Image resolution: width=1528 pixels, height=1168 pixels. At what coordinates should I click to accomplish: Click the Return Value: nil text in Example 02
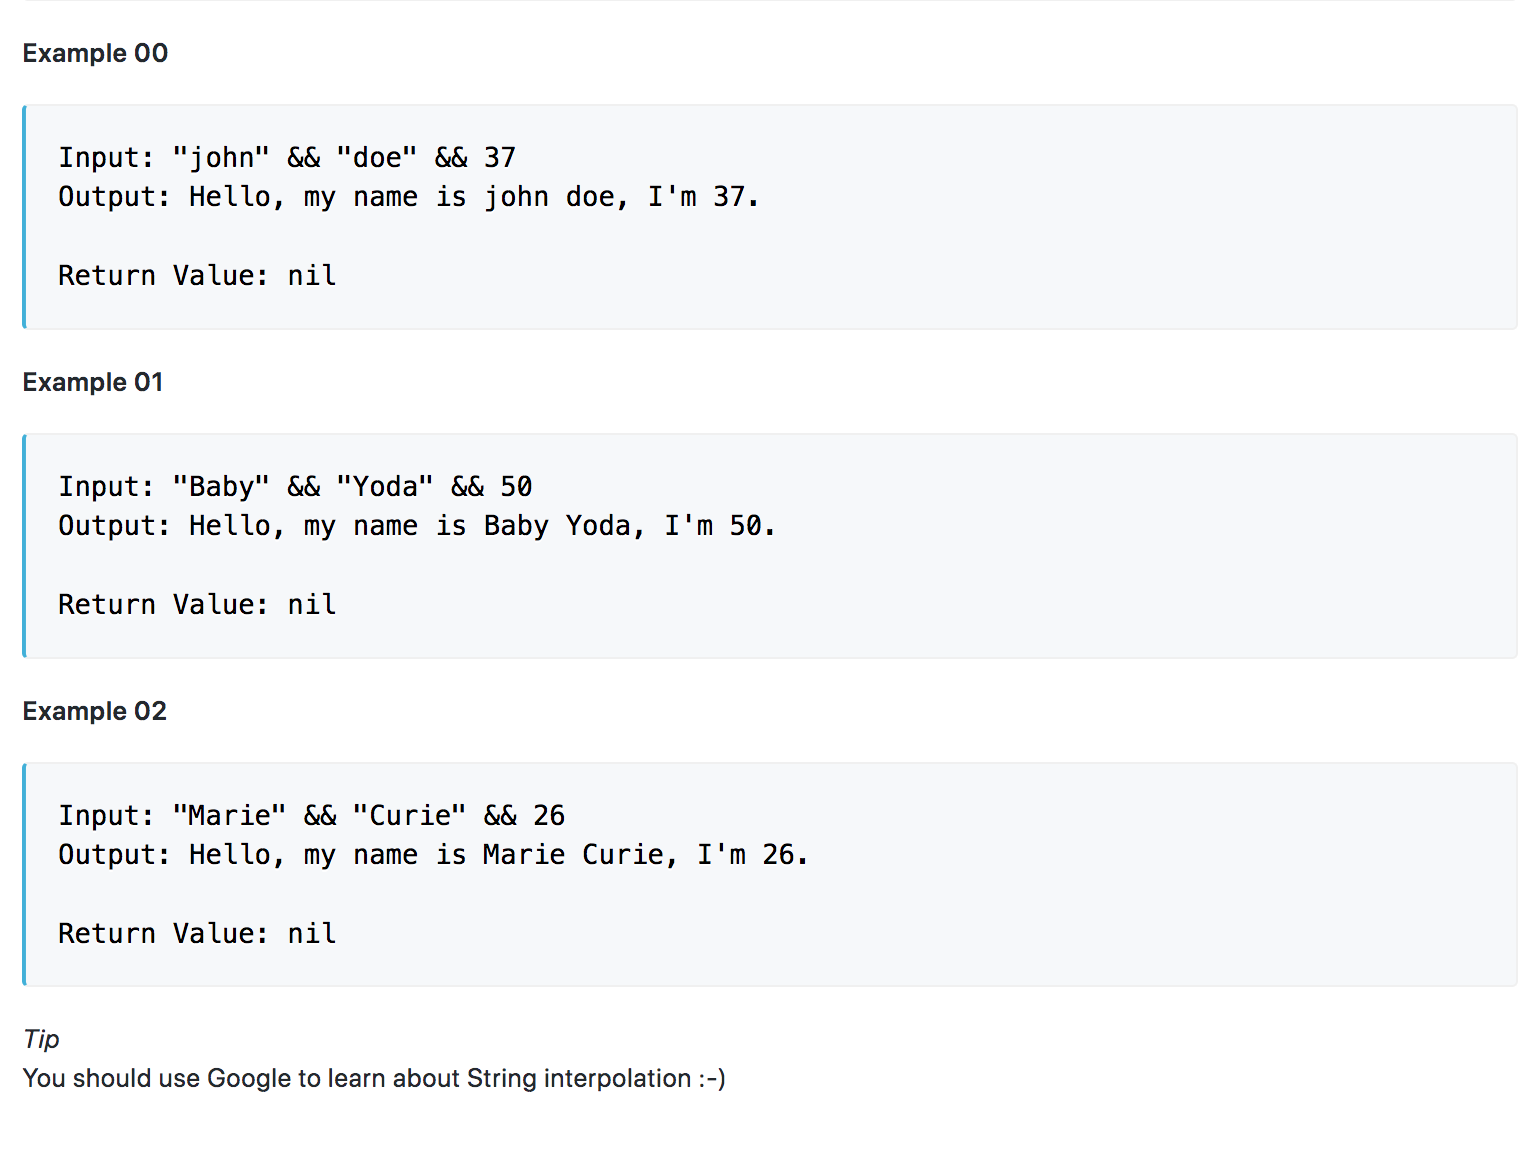[x=196, y=932]
